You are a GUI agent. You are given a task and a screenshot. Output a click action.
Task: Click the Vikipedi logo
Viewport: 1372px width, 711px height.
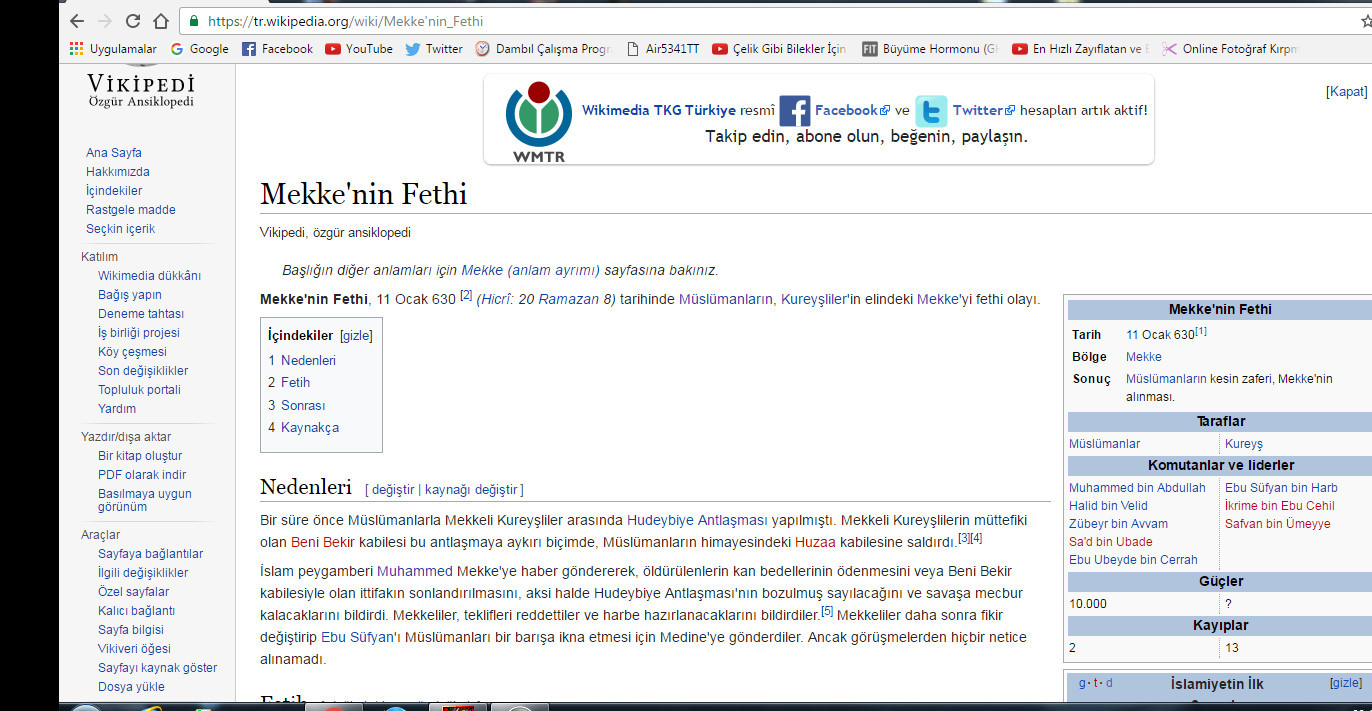point(141,88)
